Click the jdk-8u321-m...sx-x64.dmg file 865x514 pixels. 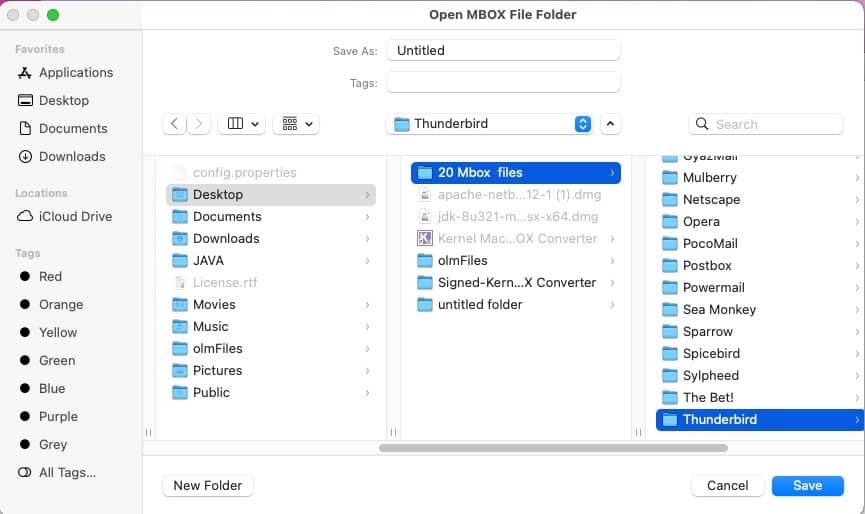pyautogui.click(x=516, y=217)
